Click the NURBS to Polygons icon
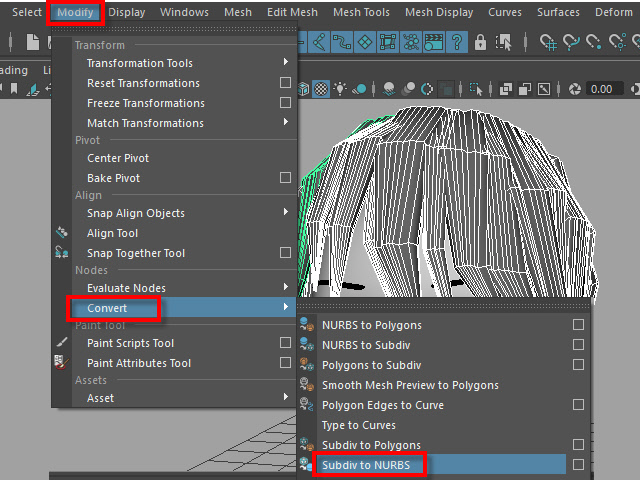The width and height of the screenshot is (640, 480). tap(308, 325)
